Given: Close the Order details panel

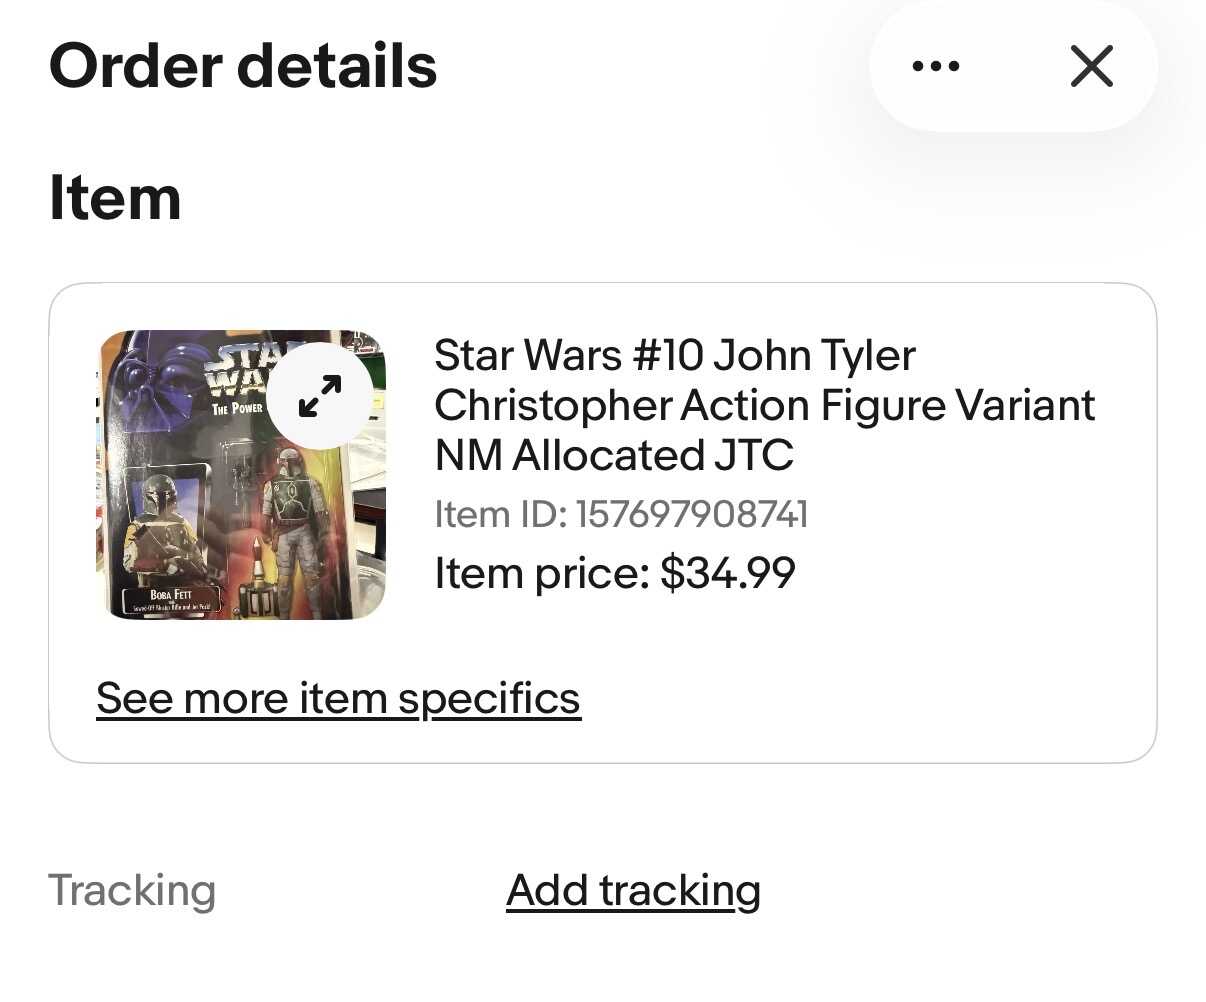Looking at the screenshot, I should coord(1091,67).
